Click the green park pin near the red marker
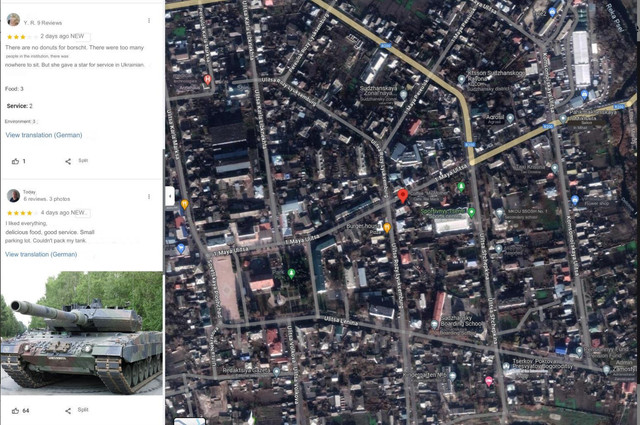Screen dimensions: 640x425 [x=461, y=187]
